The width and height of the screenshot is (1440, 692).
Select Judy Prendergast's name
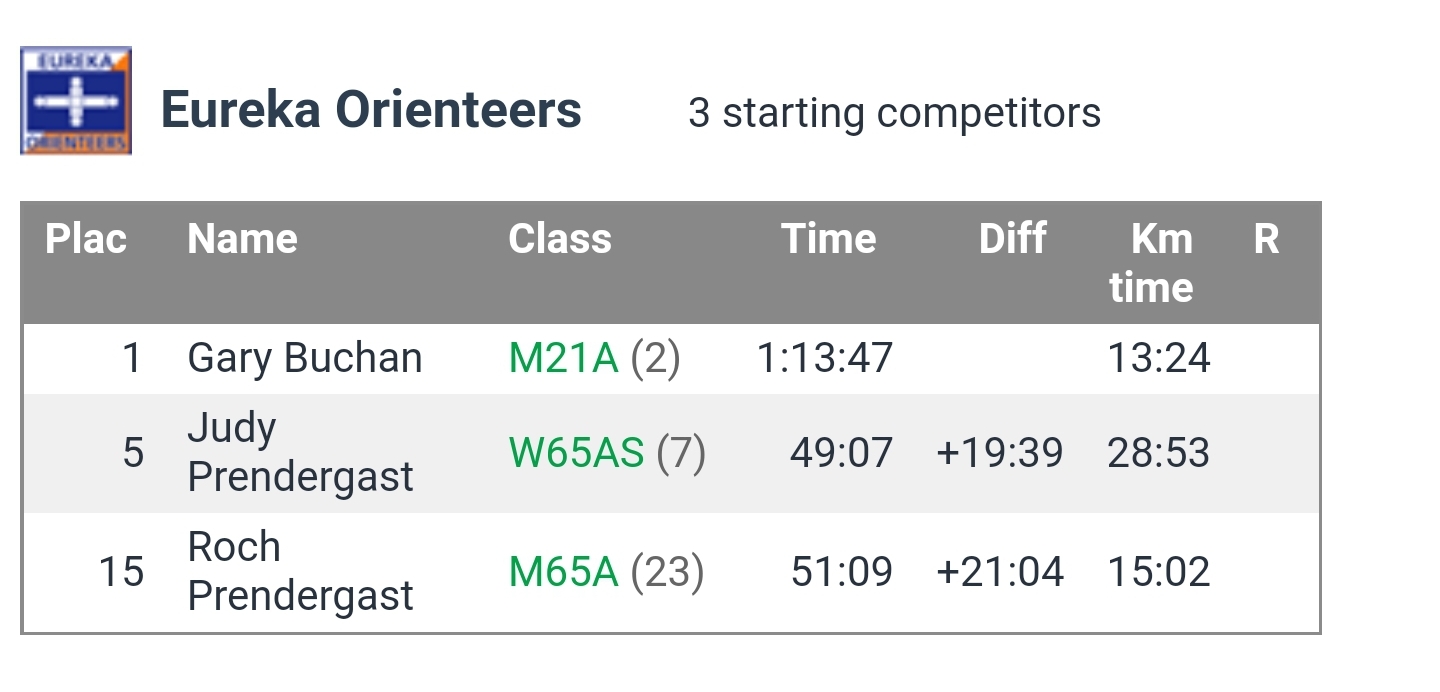point(300,453)
